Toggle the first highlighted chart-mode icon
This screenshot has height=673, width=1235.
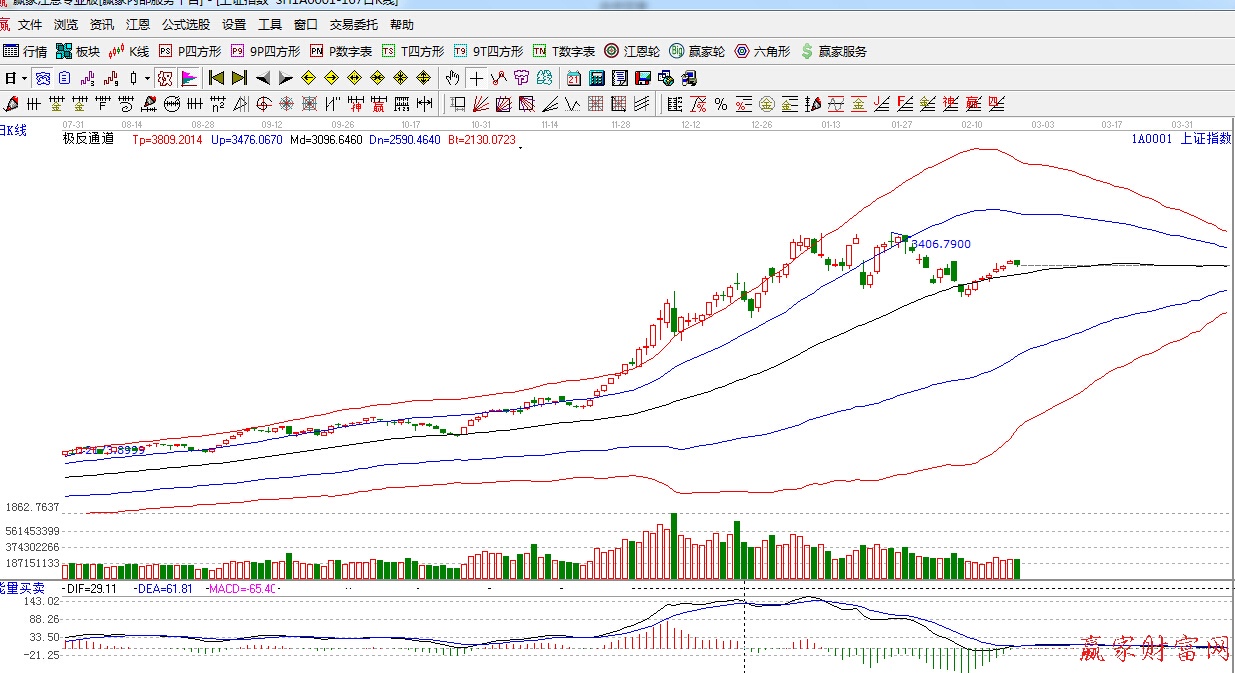[42, 78]
